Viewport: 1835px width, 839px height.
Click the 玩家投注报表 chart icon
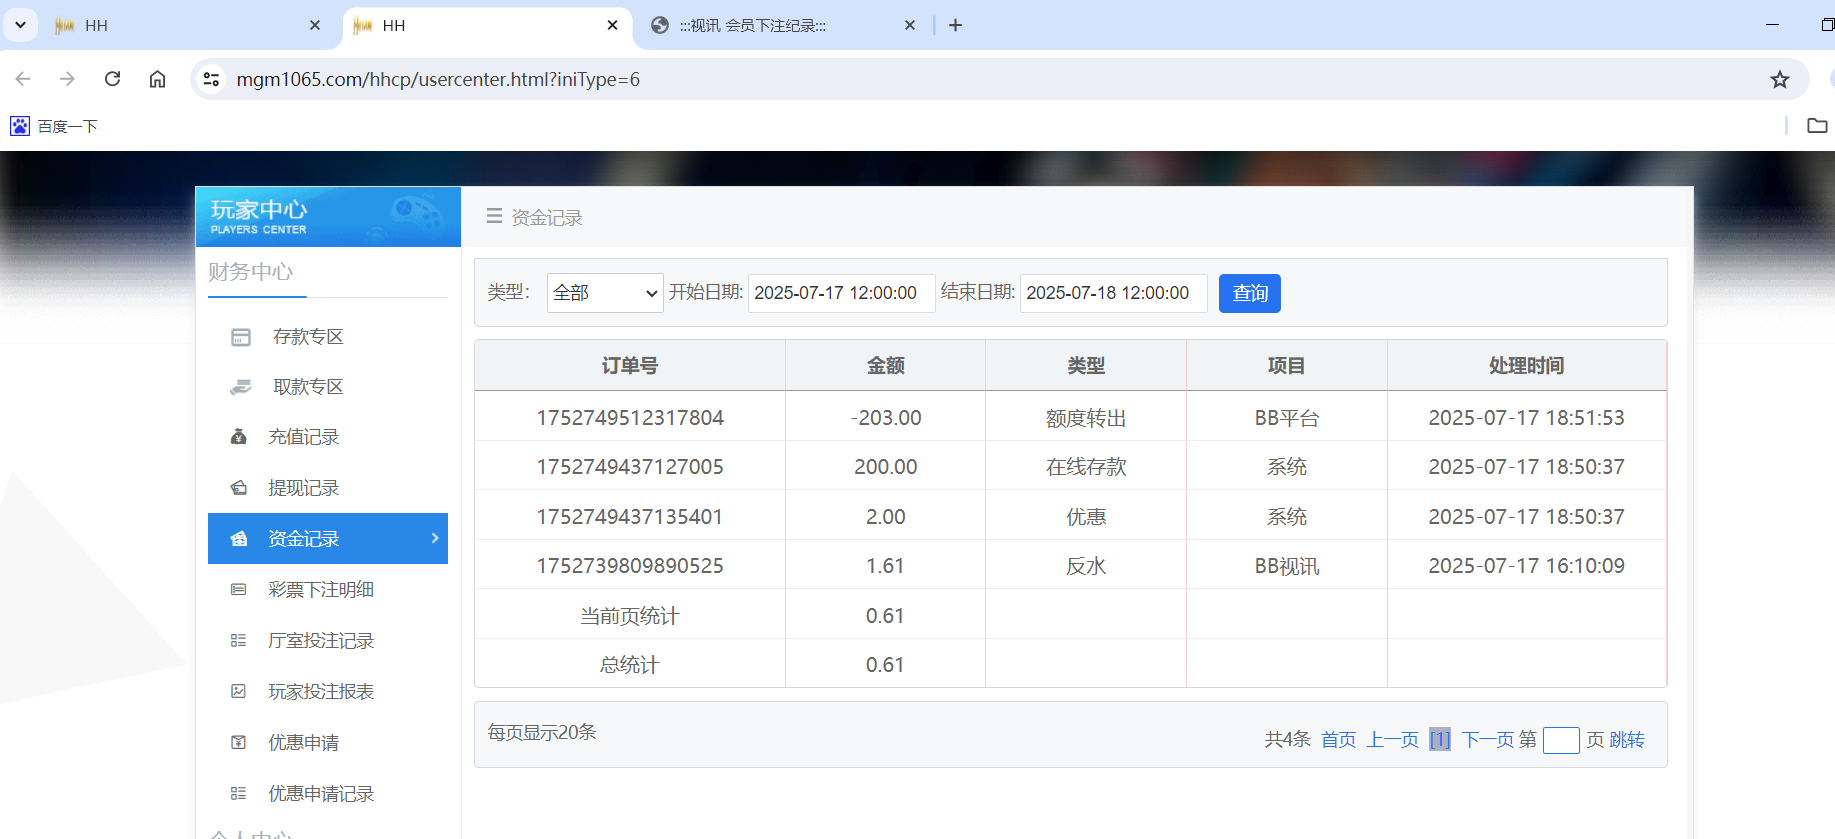click(239, 692)
